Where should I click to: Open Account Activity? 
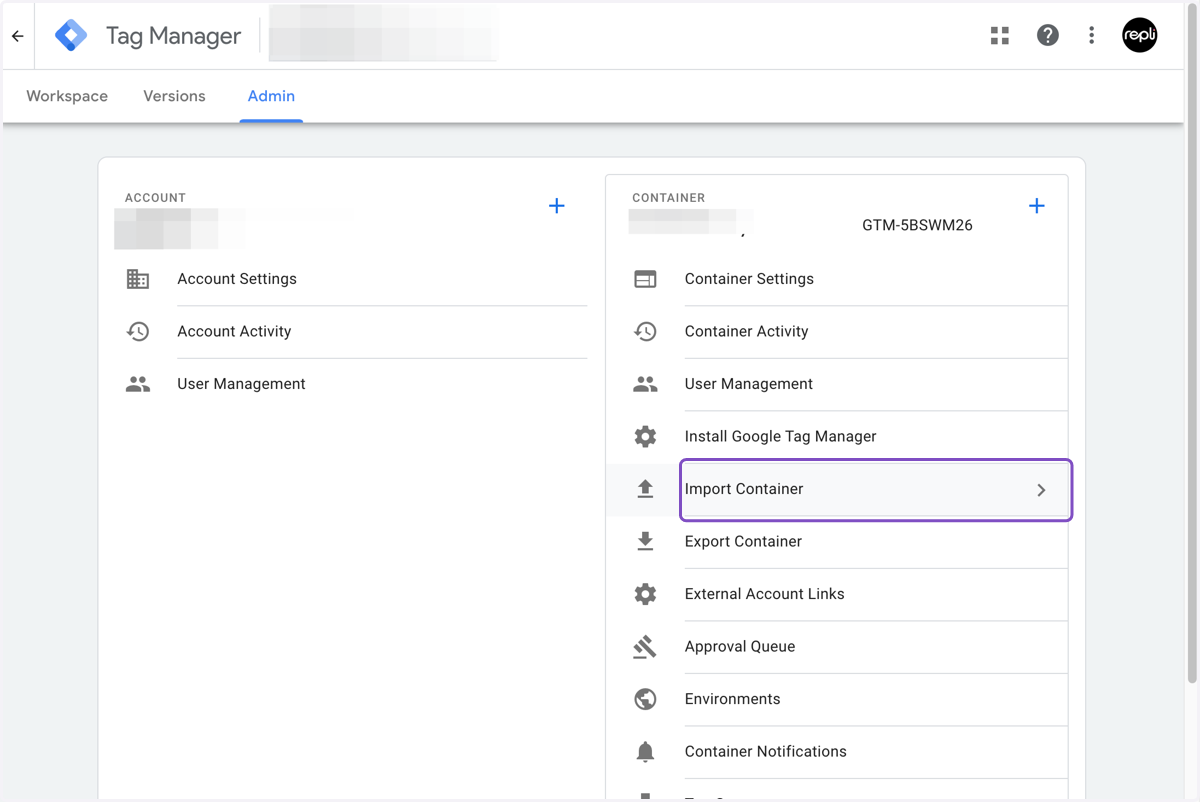(234, 331)
